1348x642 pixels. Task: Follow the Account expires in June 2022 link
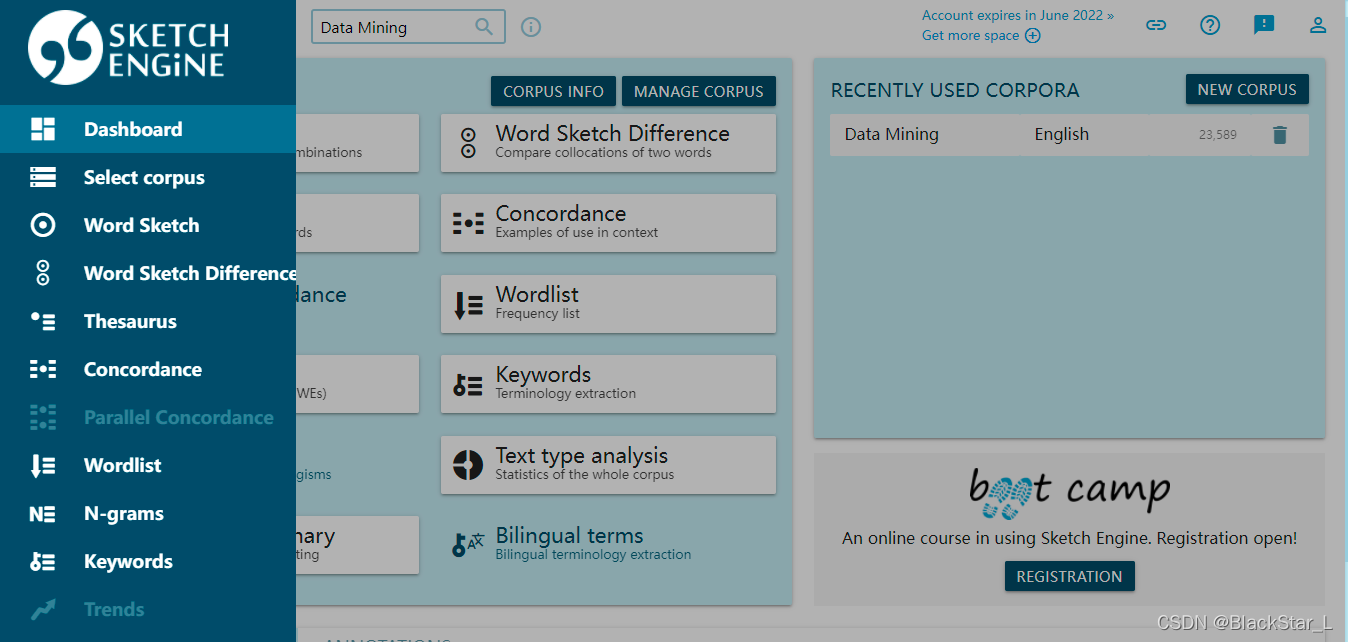[x=1017, y=15]
